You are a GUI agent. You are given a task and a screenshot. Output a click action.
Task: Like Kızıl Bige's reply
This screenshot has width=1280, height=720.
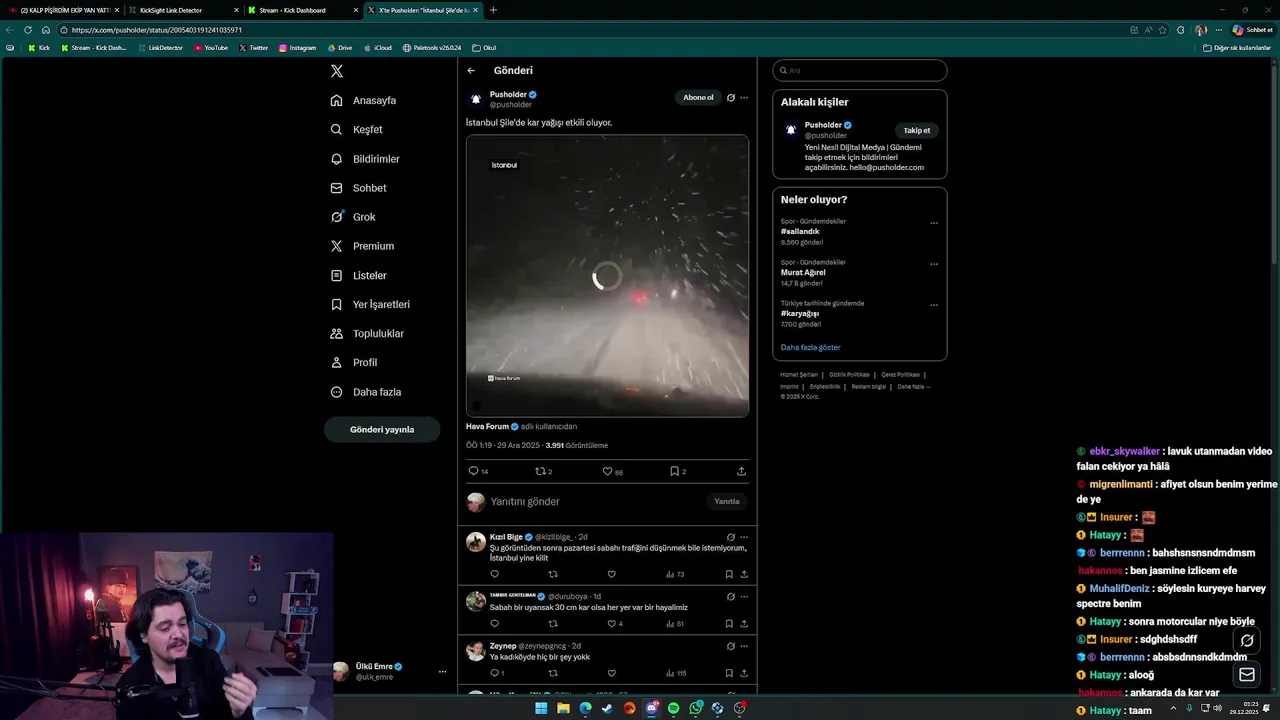pos(611,574)
